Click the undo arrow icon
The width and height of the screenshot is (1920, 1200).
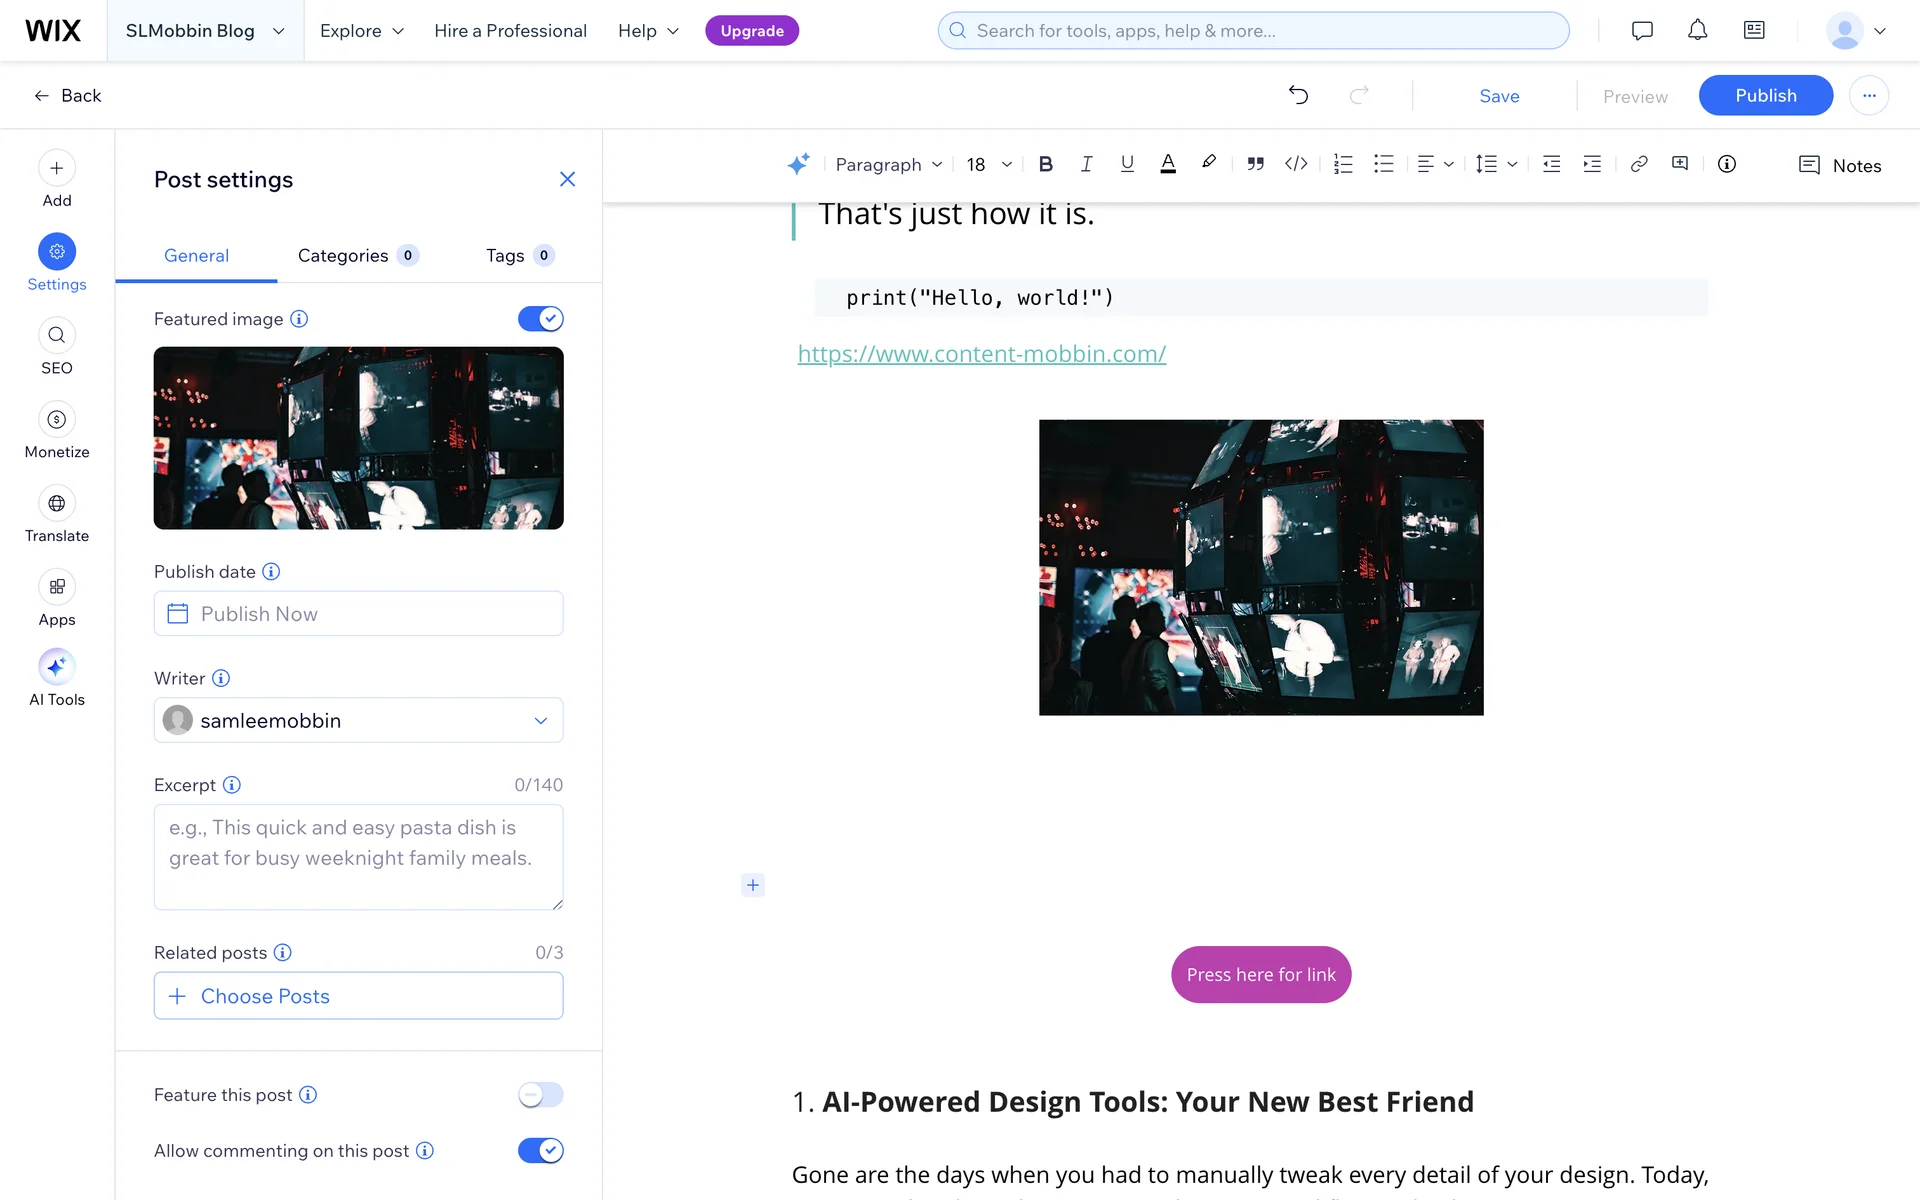(x=1298, y=95)
